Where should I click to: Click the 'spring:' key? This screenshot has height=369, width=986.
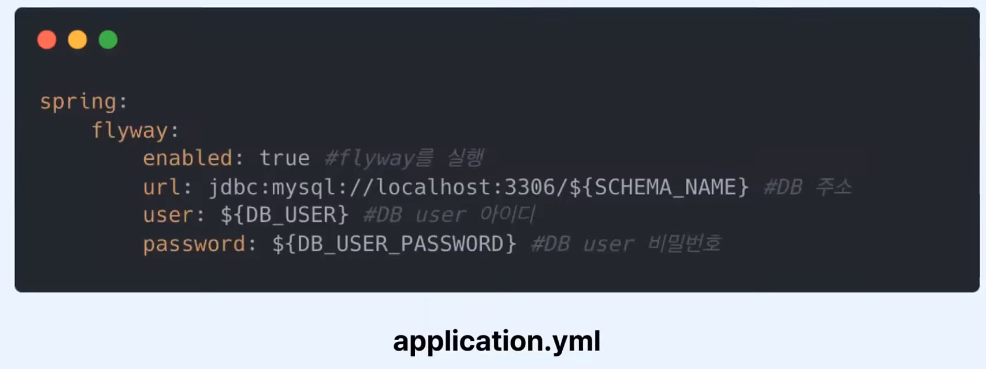(x=84, y=102)
